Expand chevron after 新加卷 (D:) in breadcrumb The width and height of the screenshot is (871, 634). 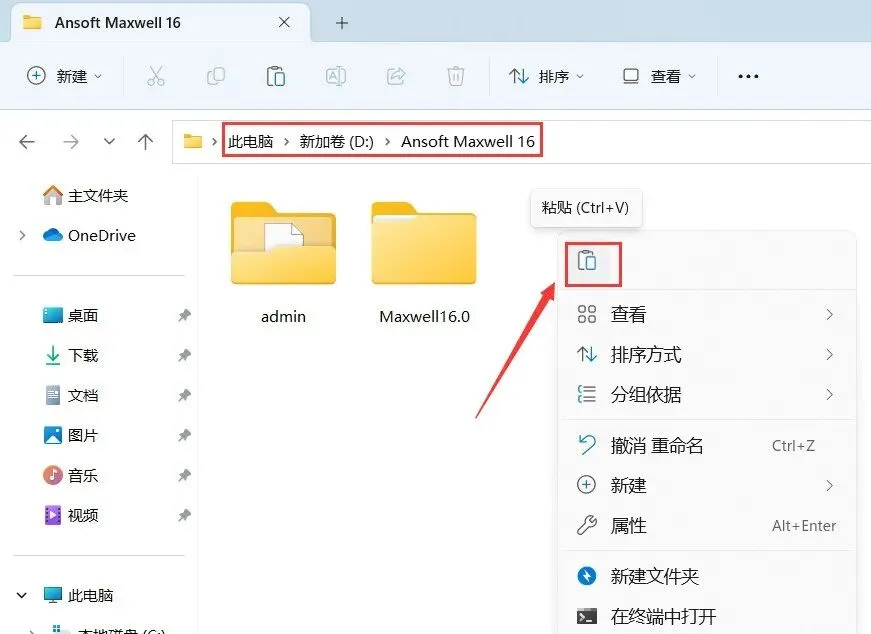(x=388, y=142)
